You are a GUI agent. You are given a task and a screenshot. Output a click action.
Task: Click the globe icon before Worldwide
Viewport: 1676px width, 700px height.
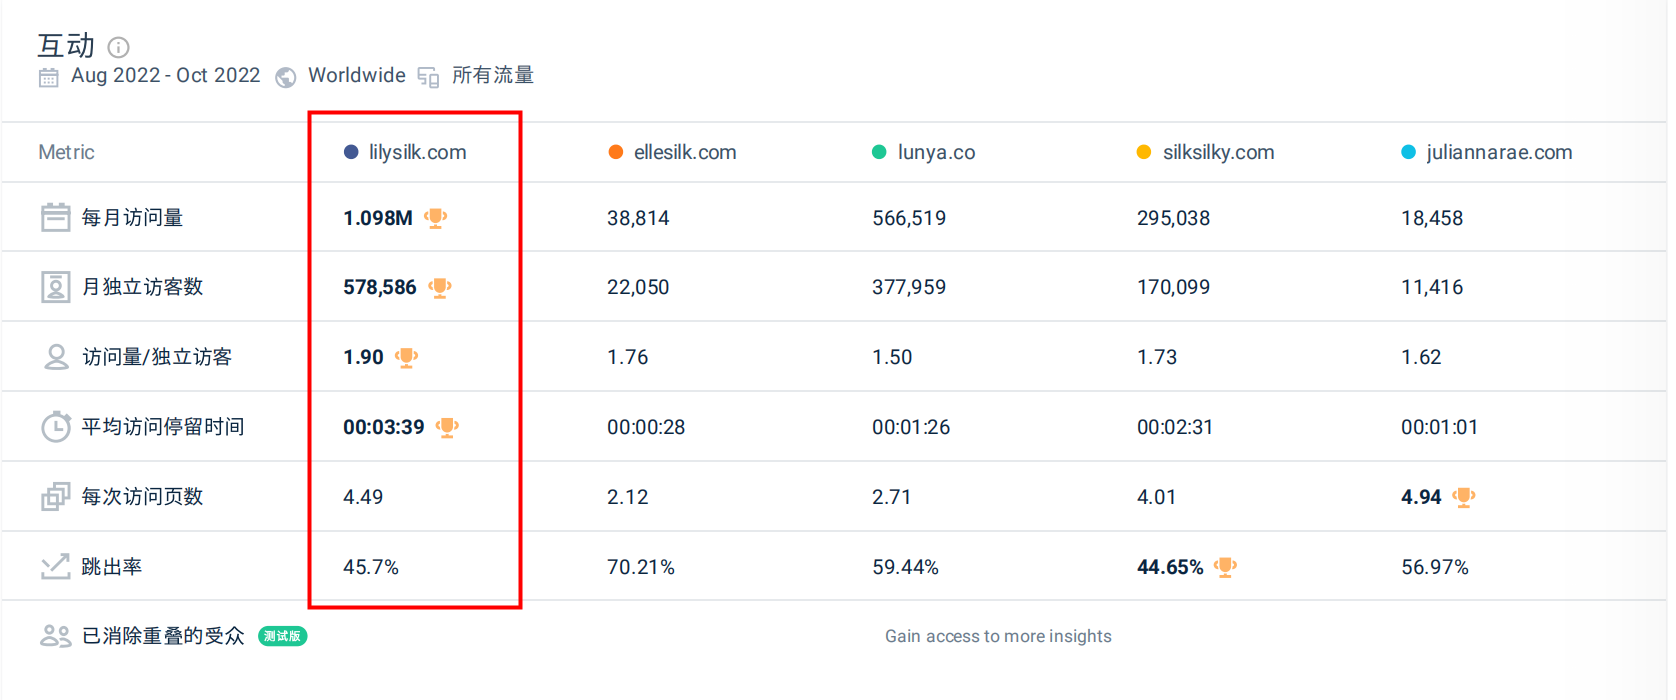click(286, 77)
